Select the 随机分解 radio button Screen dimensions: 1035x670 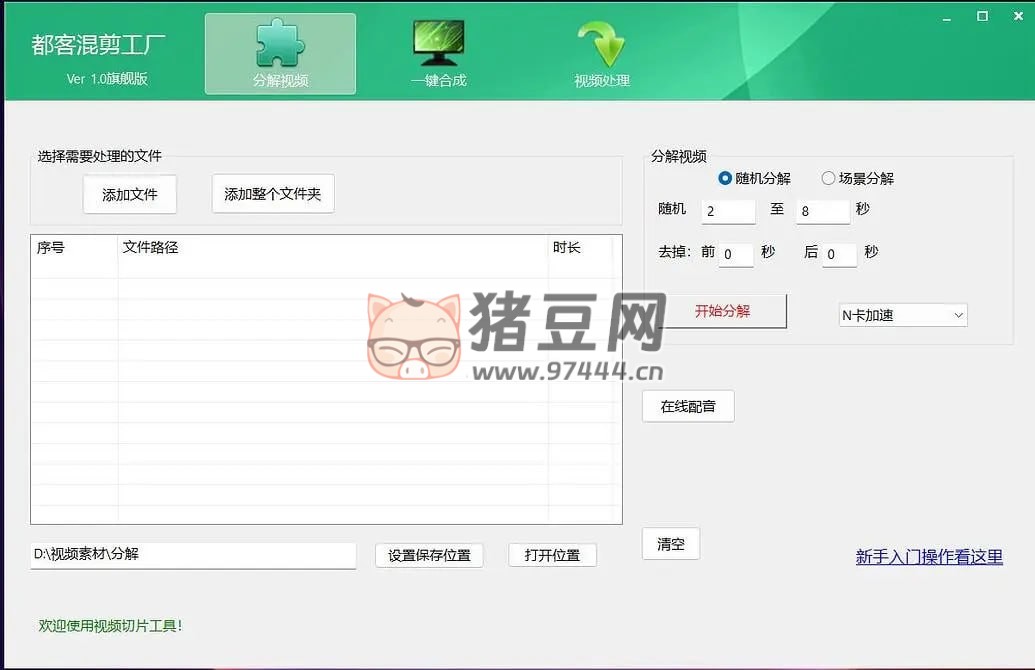point(725,178)
